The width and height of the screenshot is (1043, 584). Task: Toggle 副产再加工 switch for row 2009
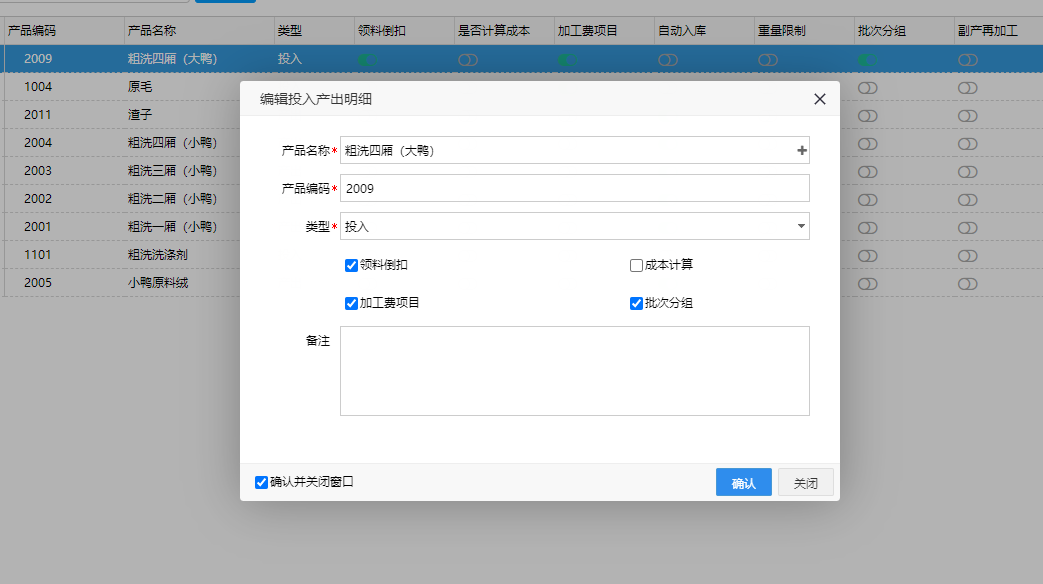point(967,60)
